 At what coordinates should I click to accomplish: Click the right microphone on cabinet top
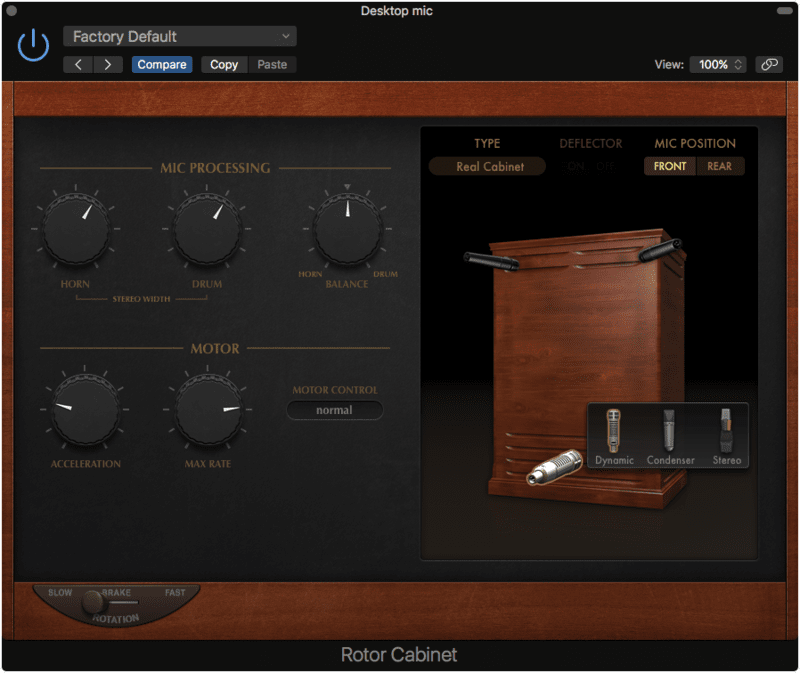click(x=661, y=249)
